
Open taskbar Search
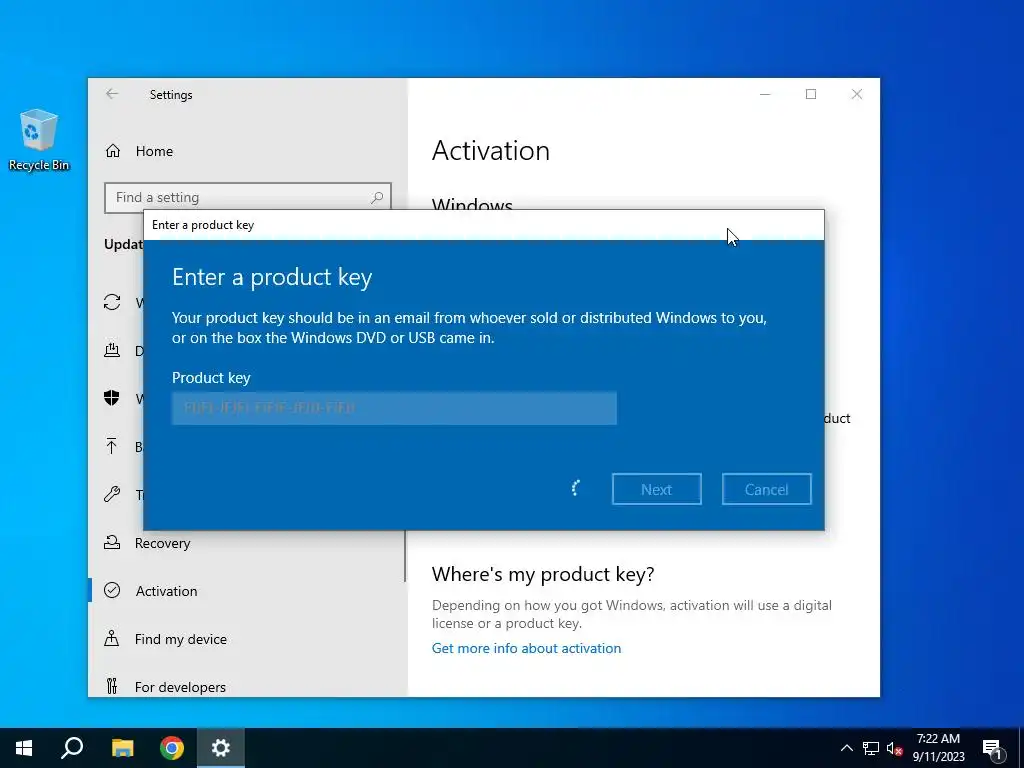(72, 748)
